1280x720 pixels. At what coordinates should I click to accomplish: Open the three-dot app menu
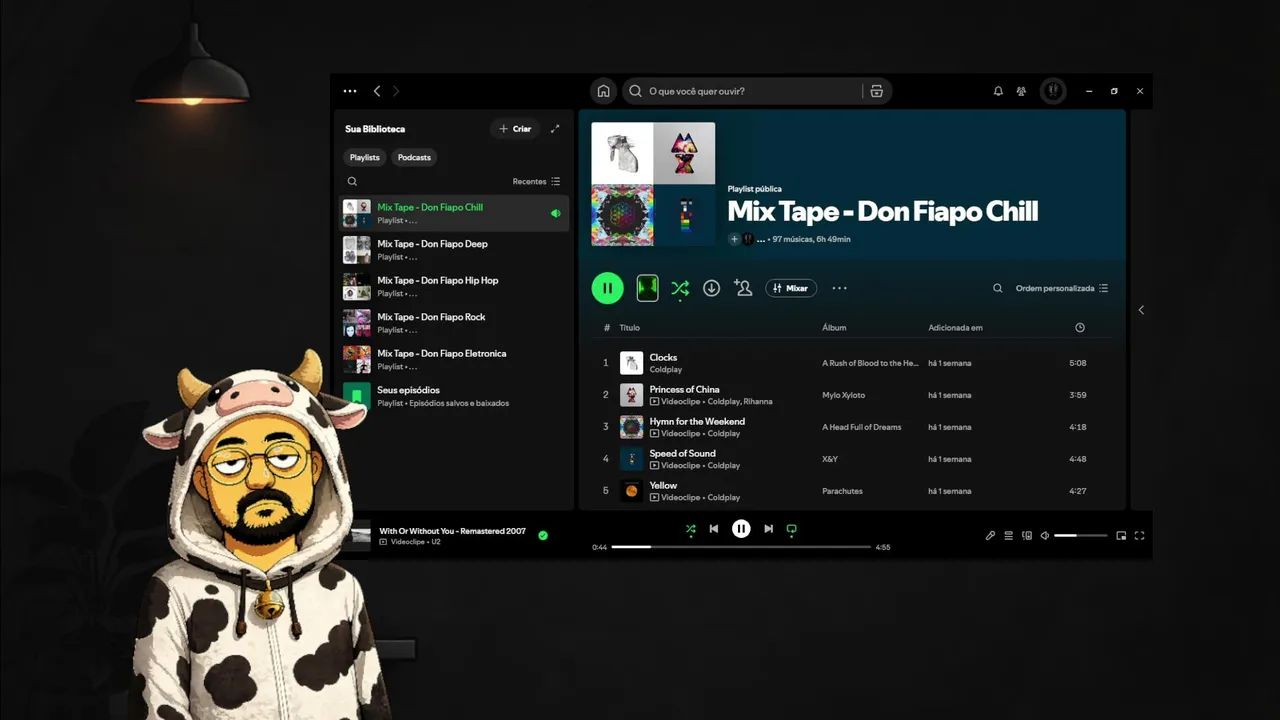[350, 91]
